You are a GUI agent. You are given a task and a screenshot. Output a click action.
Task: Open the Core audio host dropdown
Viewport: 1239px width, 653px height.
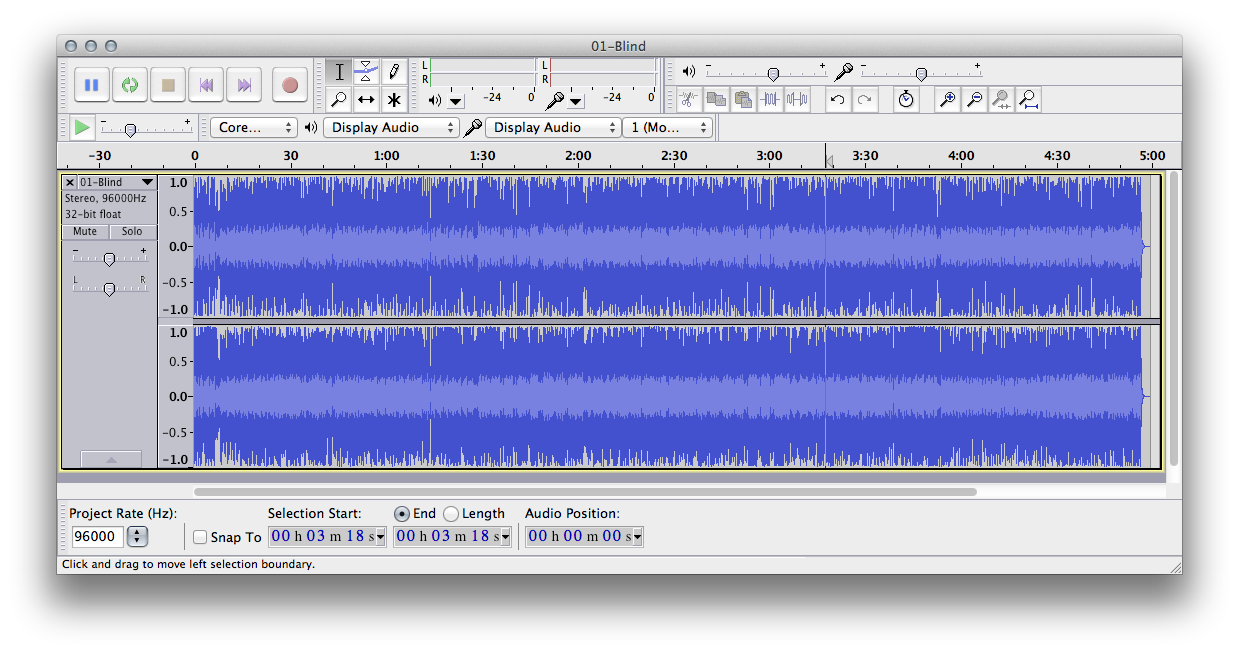(x=254, y=128)
